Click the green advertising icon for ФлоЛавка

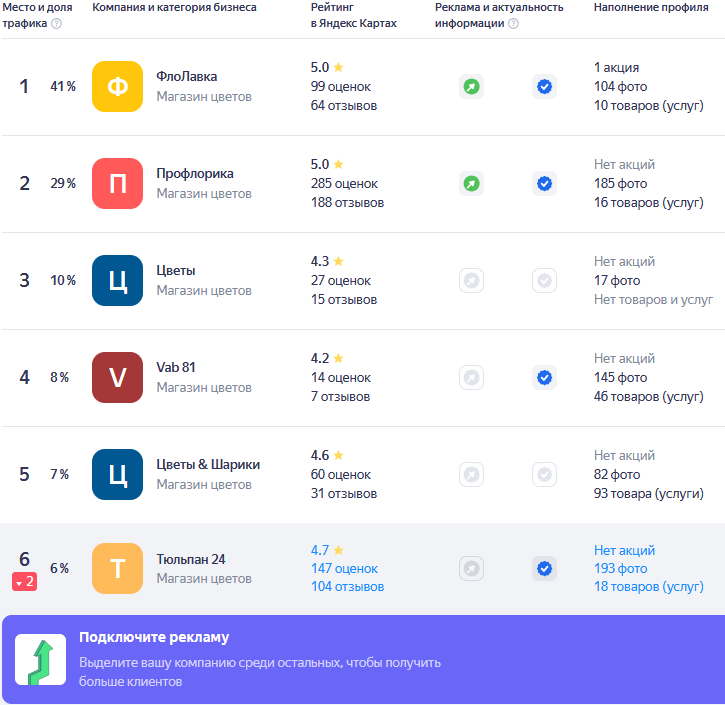click(x=471, y=87)
